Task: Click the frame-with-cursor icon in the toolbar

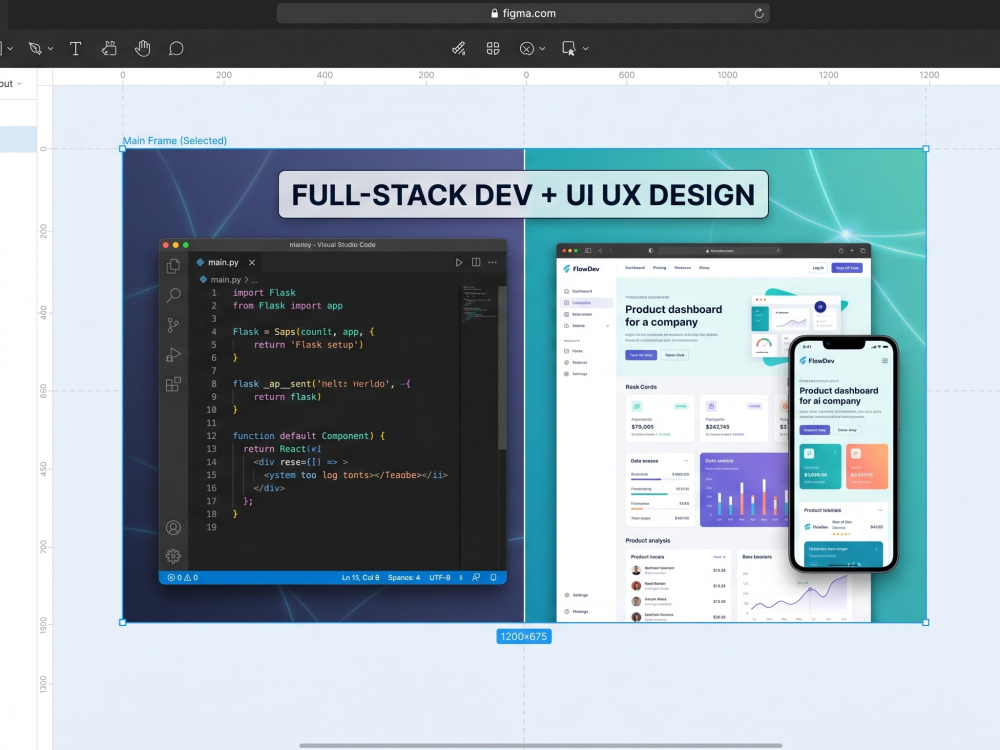Action: [x=569, y=48]
